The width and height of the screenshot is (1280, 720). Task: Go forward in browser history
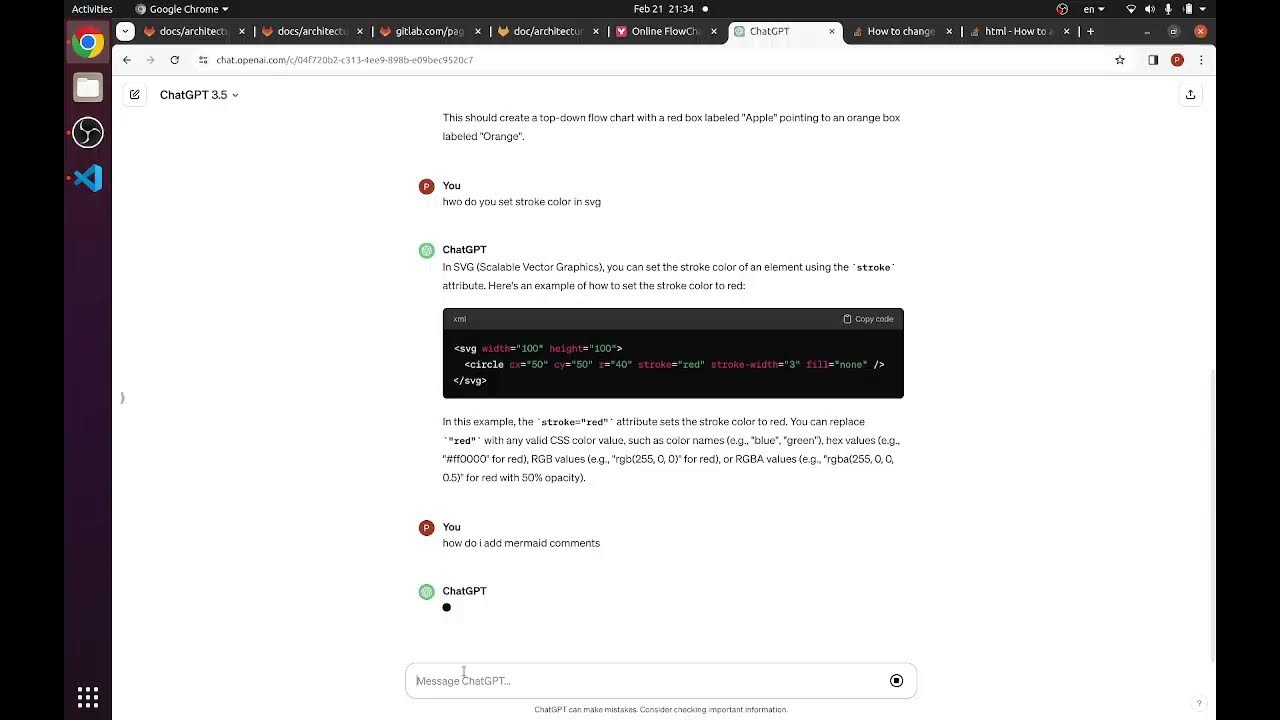pyautogui.click(x=150, y=60)
